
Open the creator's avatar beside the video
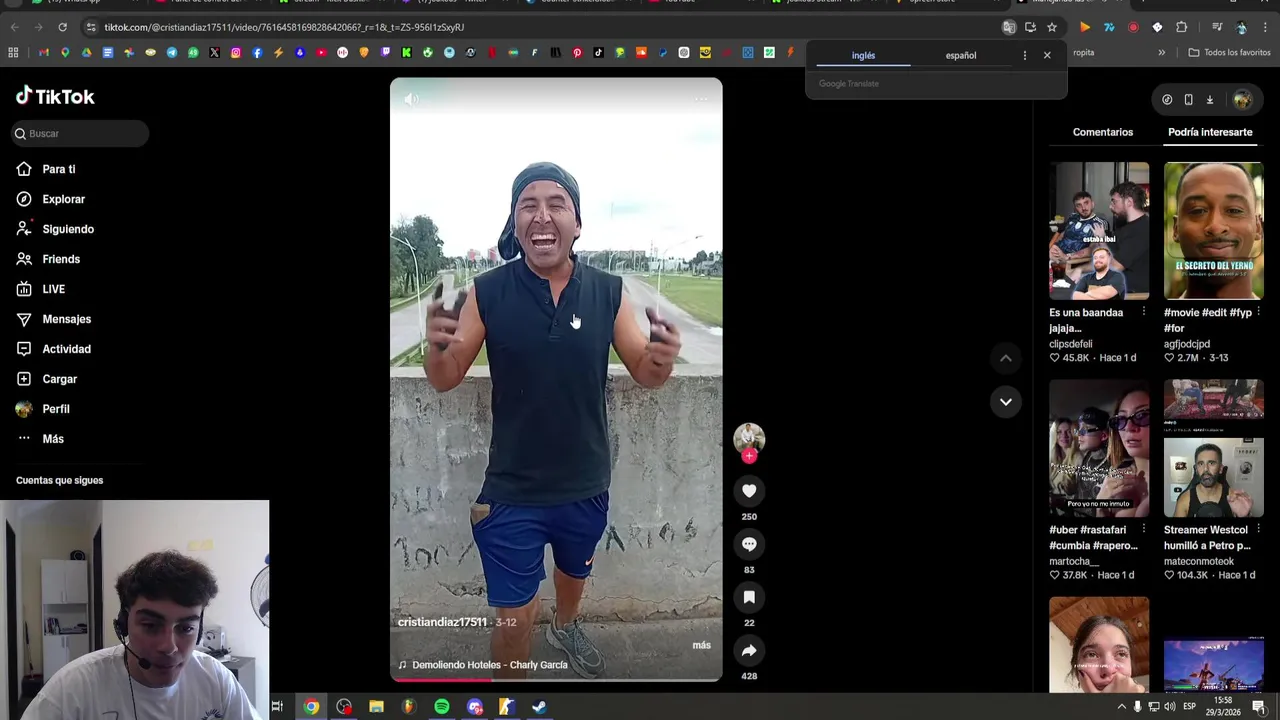[x=749, y=438]
